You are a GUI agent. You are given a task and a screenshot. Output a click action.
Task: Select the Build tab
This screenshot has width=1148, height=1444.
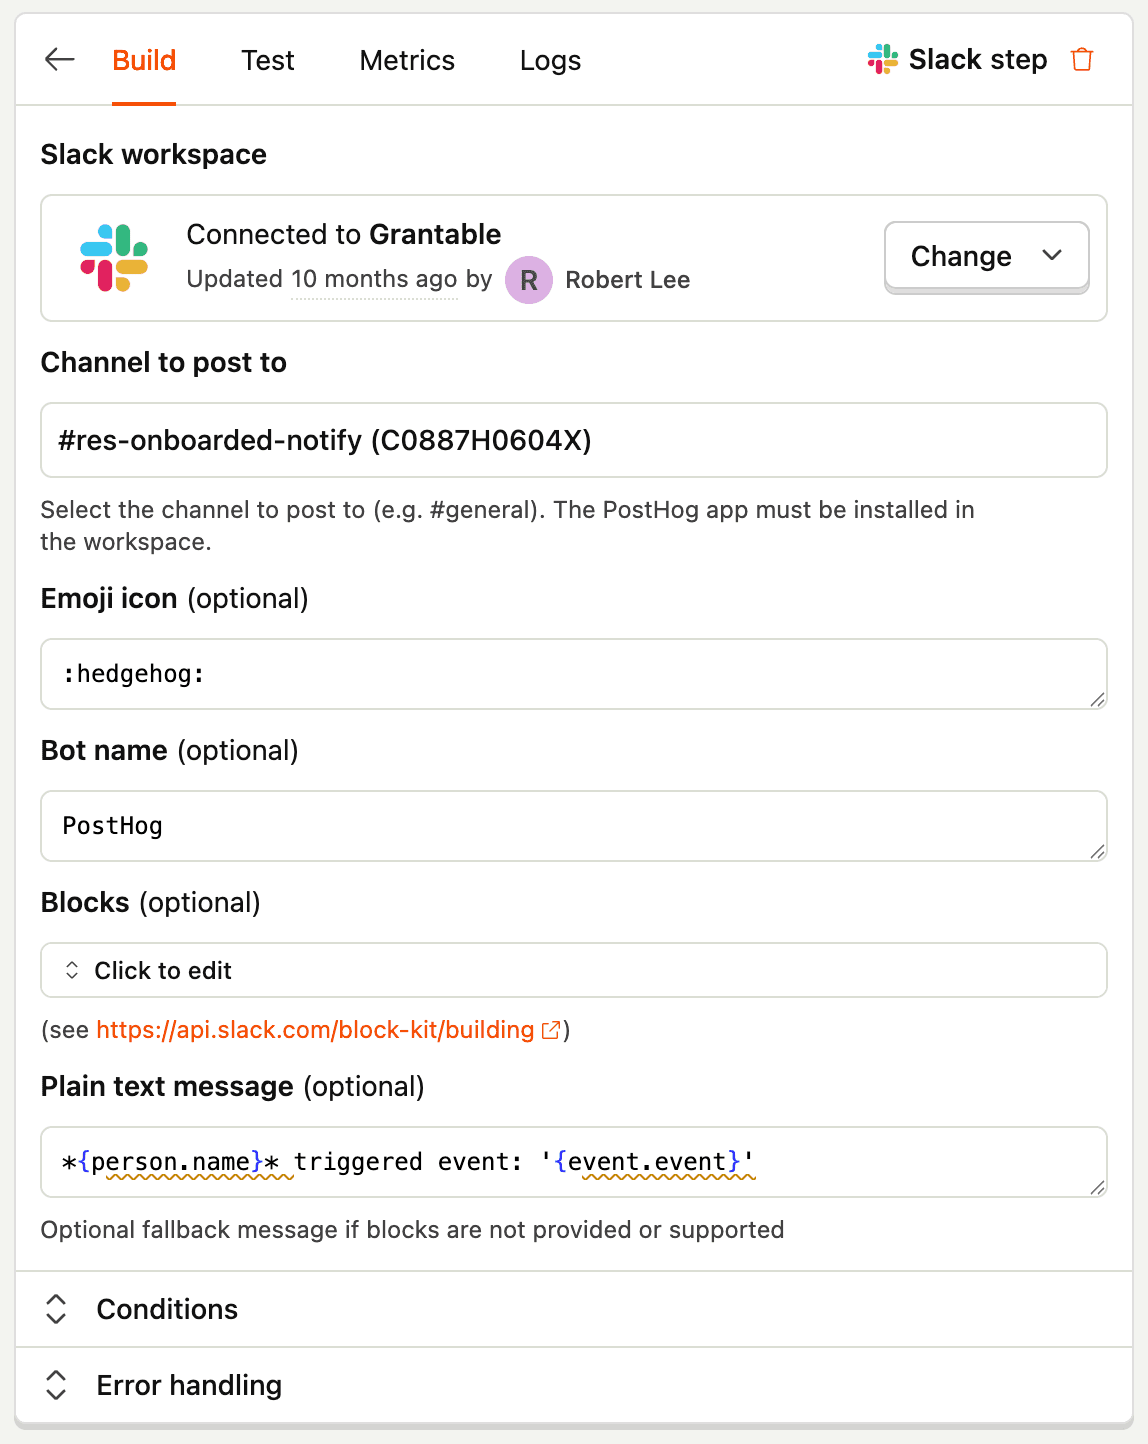tap(143, 60)
